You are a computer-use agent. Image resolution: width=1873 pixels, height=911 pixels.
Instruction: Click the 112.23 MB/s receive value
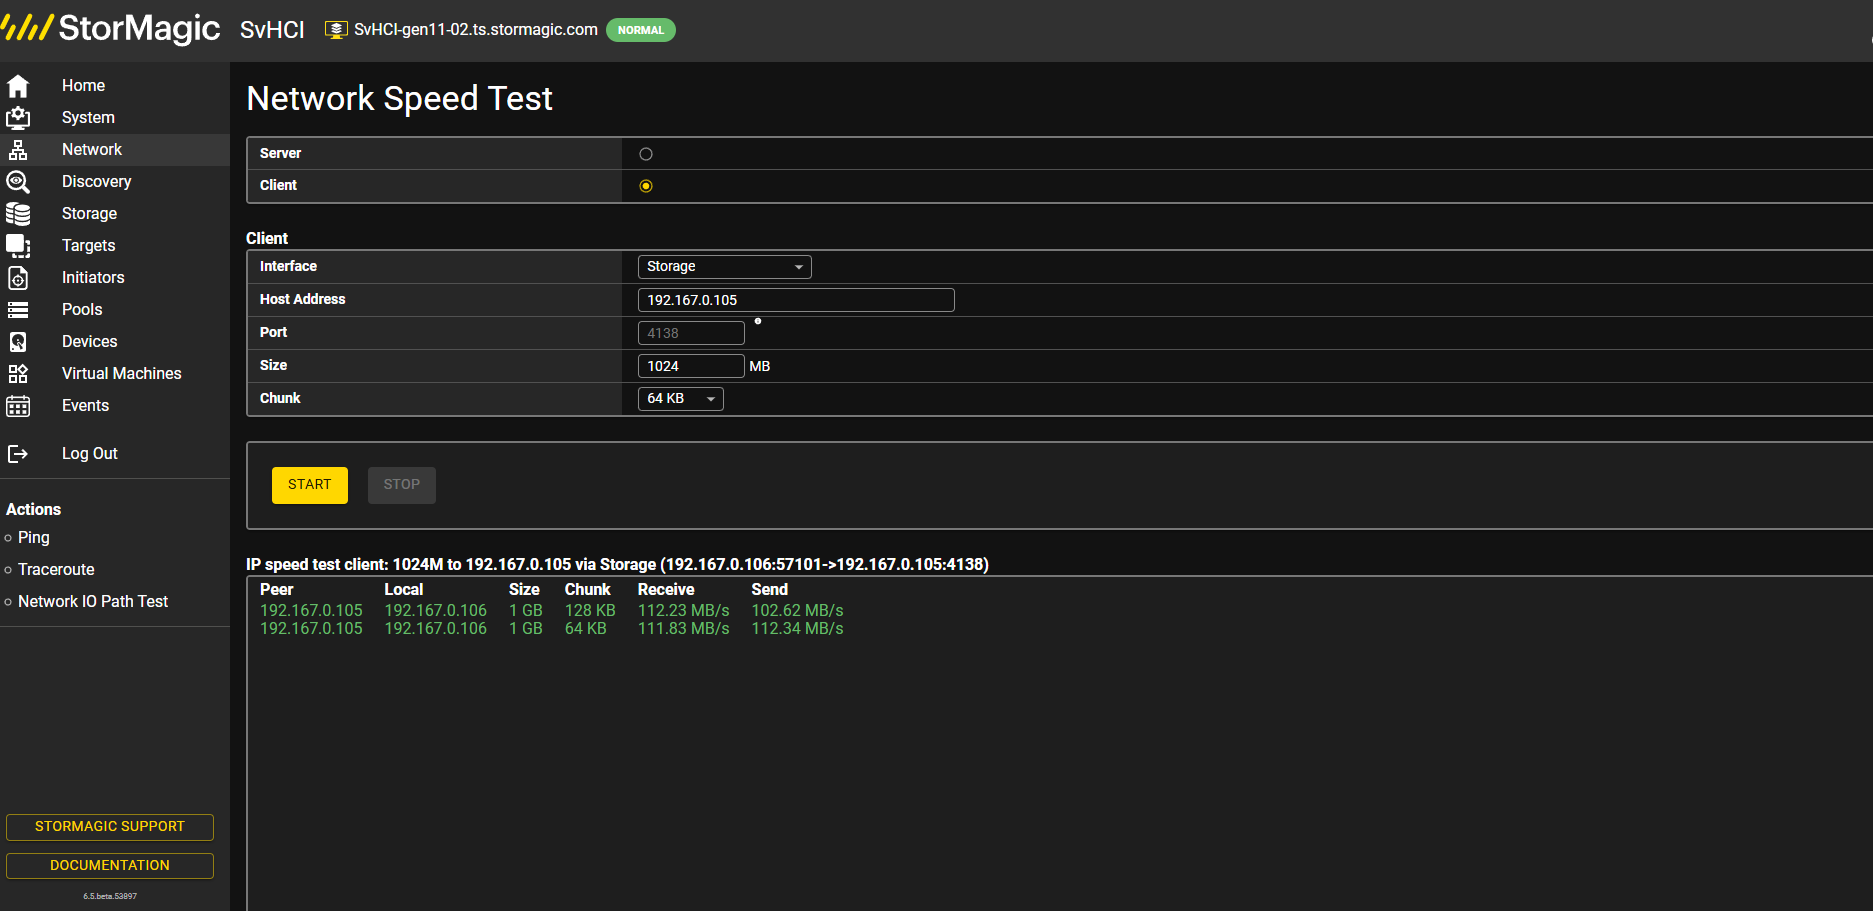(684, 611)
